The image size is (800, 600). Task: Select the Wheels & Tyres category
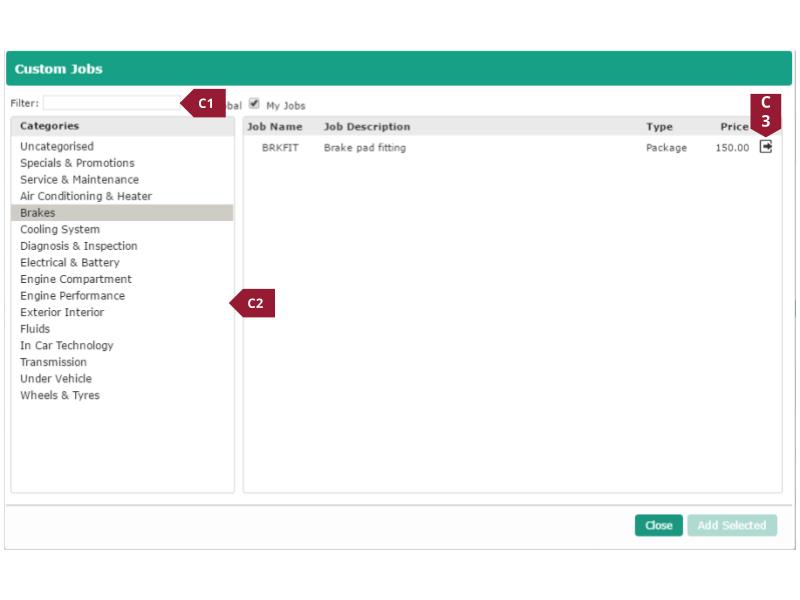point(60,395)
